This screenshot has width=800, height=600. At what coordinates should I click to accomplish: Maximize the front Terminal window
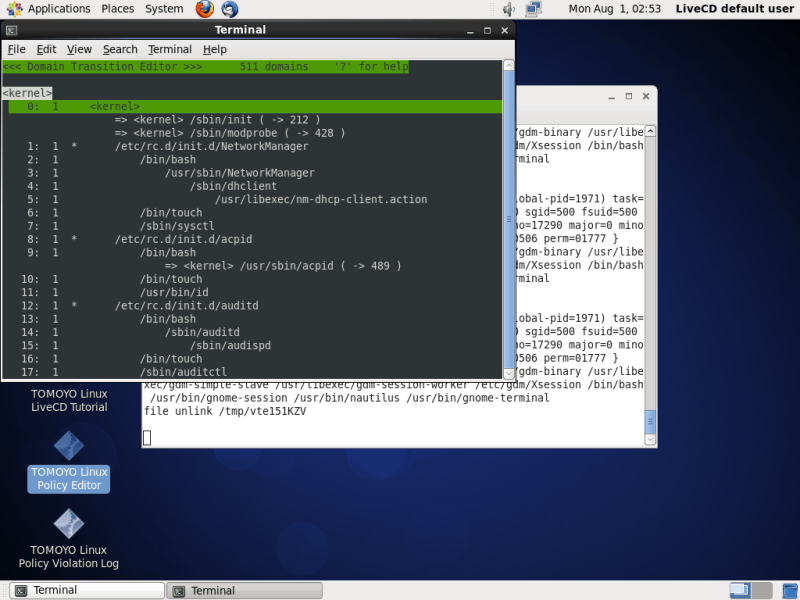coord(487,31)
